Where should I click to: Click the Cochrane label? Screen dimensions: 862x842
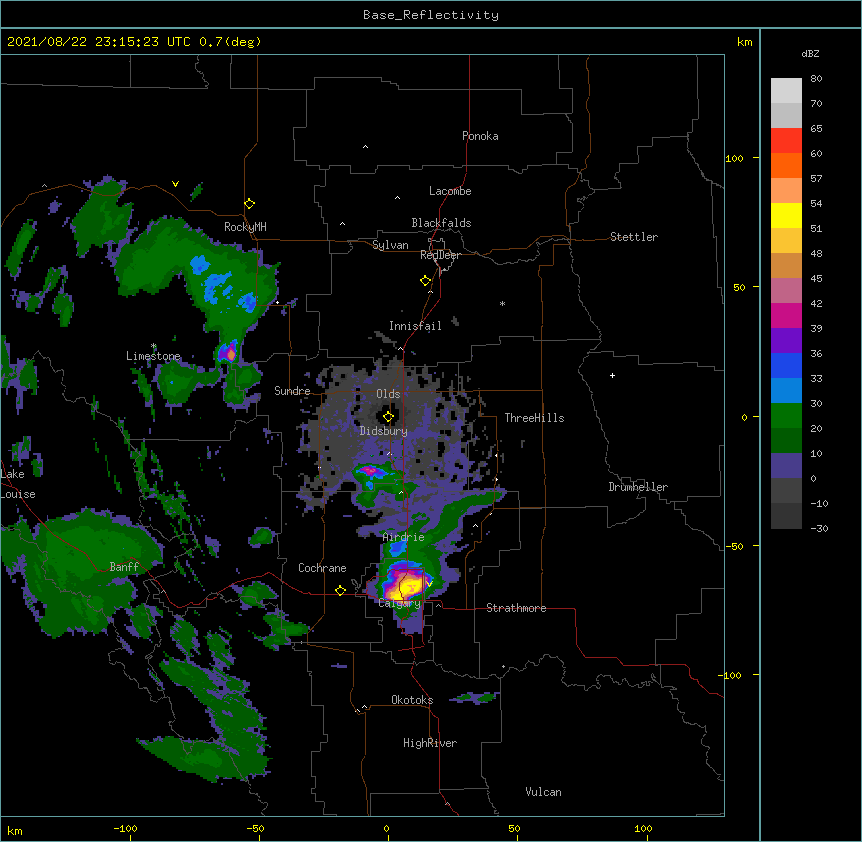click(322, 568)
